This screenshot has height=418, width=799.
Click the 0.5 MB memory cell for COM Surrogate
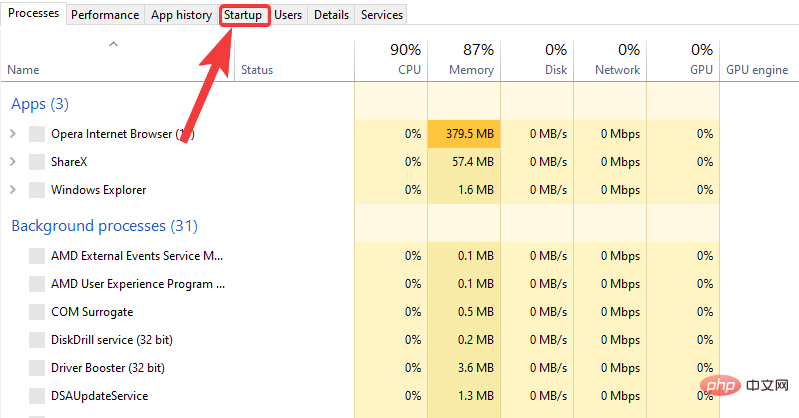click(x=464, y=312)
